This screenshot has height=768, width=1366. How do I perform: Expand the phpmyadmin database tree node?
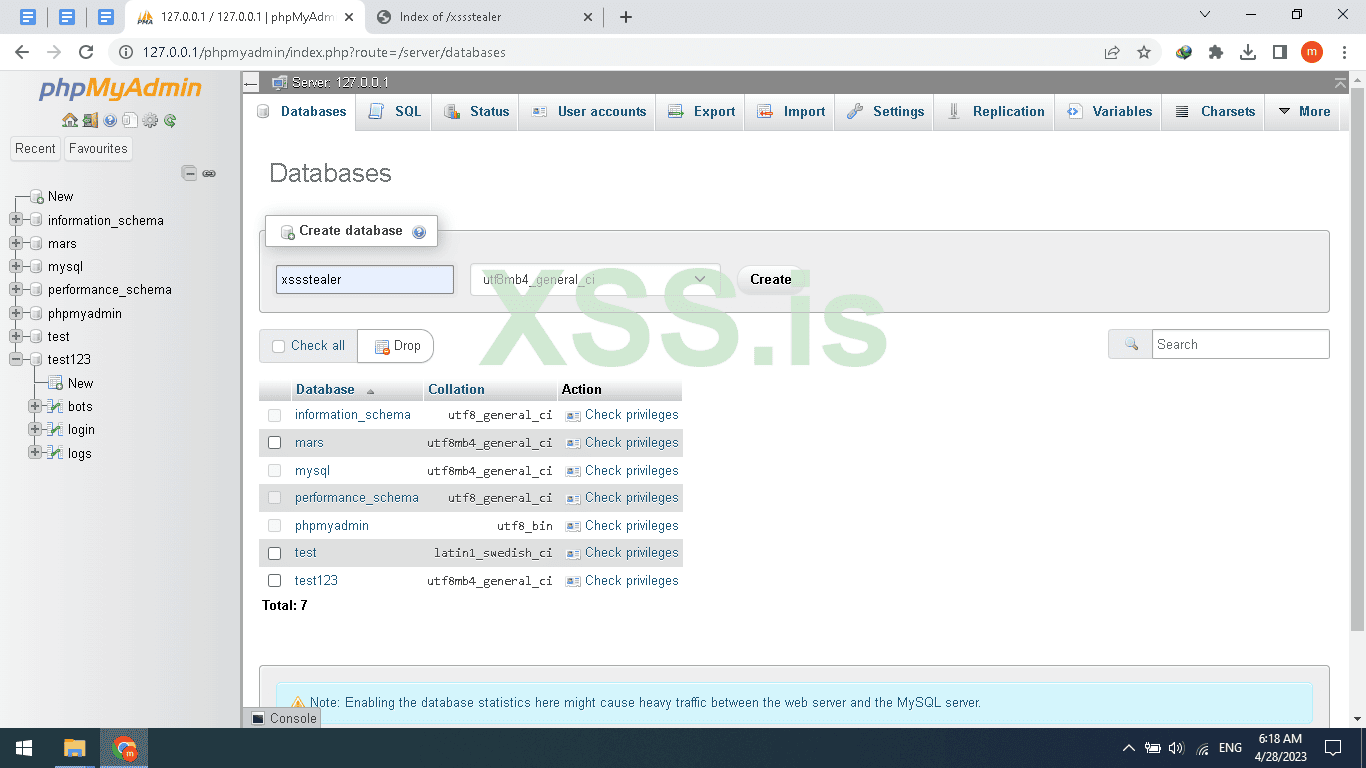pos(16,313)
